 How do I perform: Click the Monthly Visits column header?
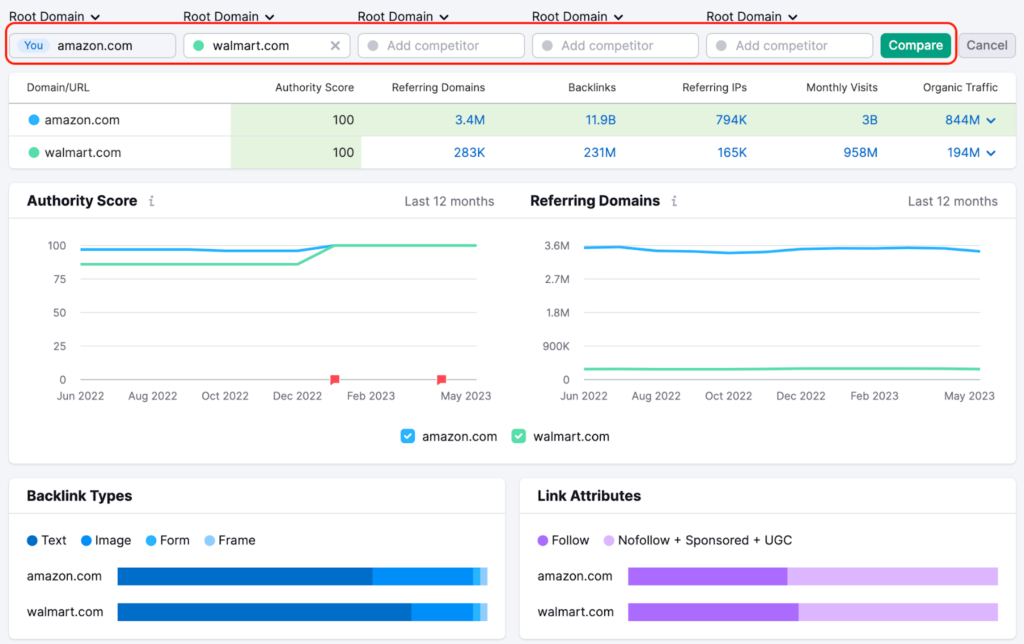coord(842,88)
